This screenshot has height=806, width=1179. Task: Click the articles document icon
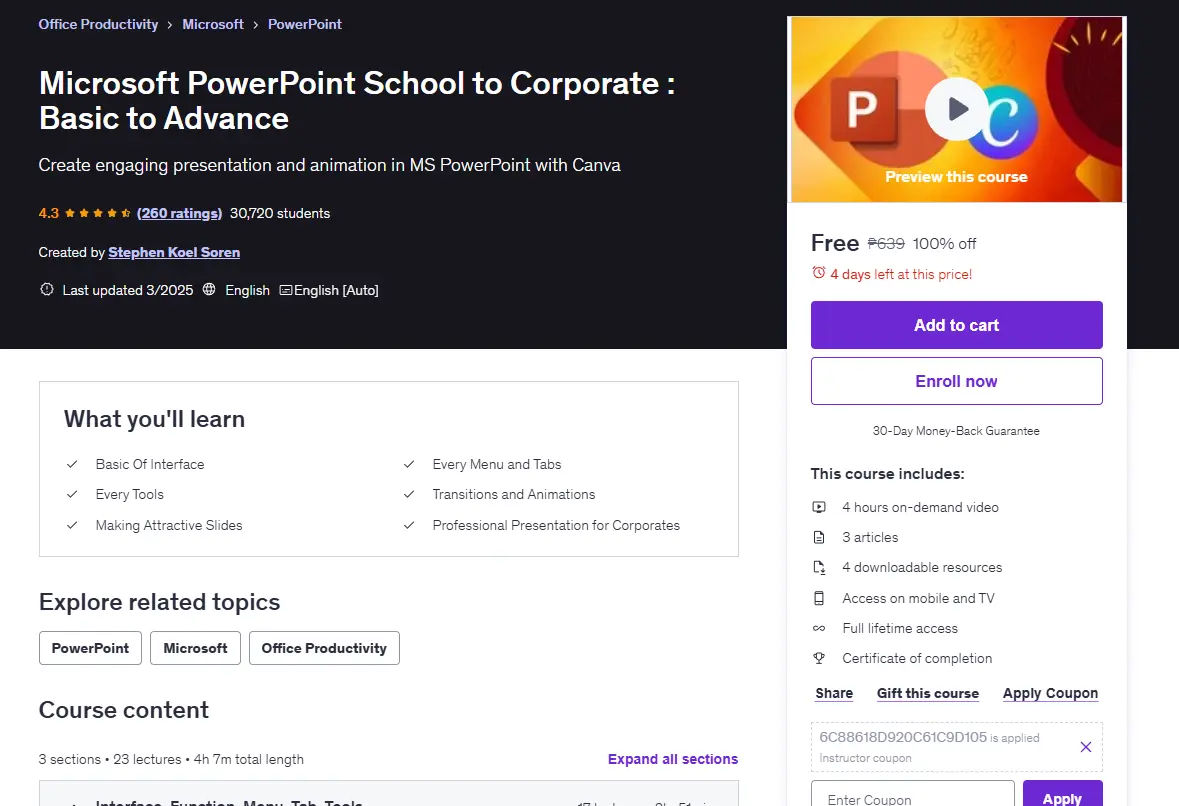(819, 538)
